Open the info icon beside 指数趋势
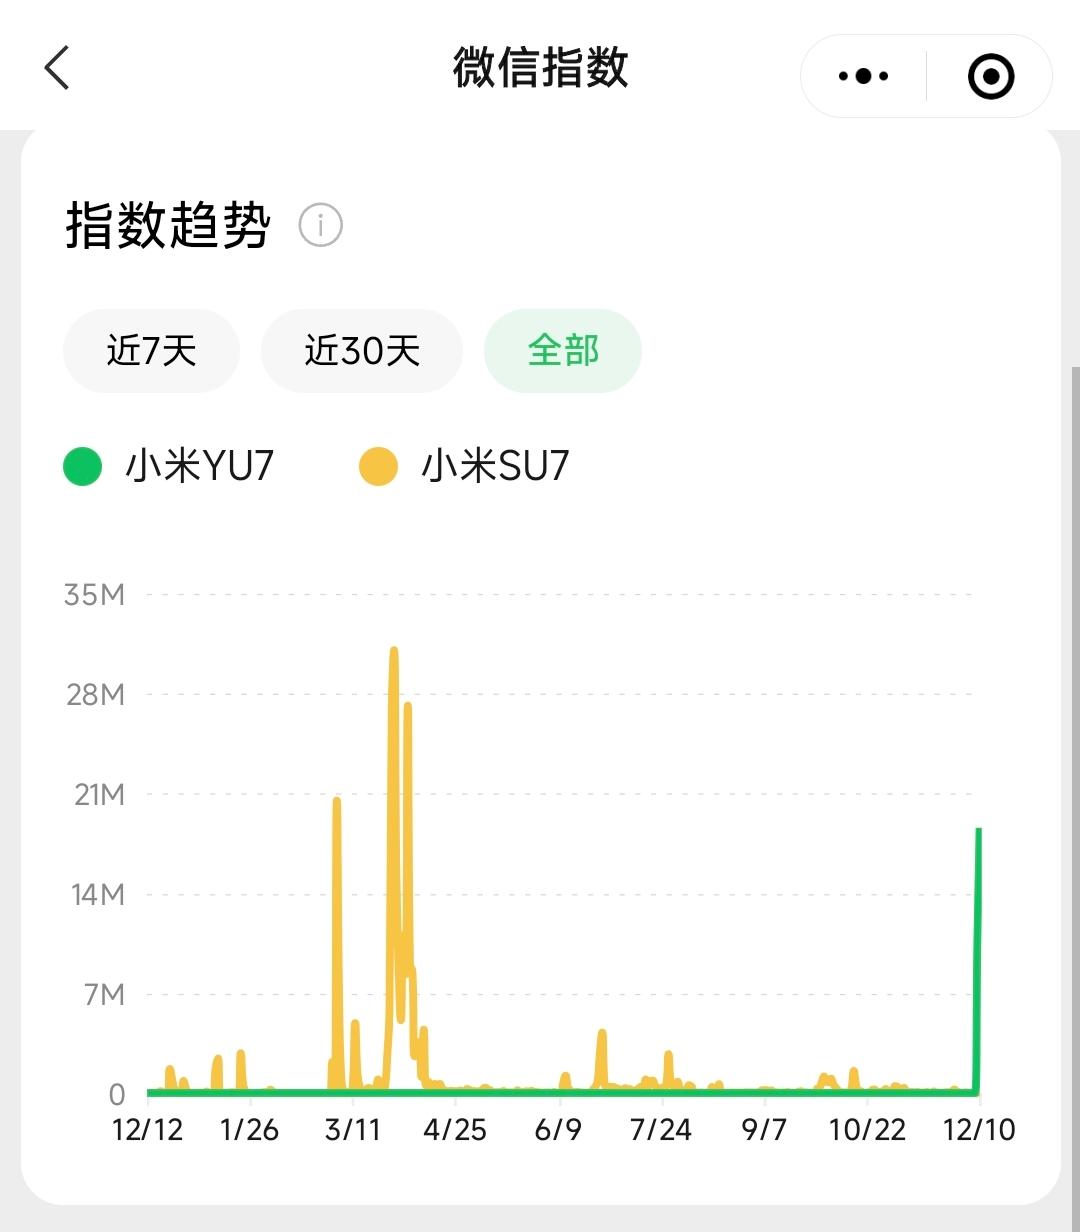1080x1232 pixels. [x=321, y=225]
